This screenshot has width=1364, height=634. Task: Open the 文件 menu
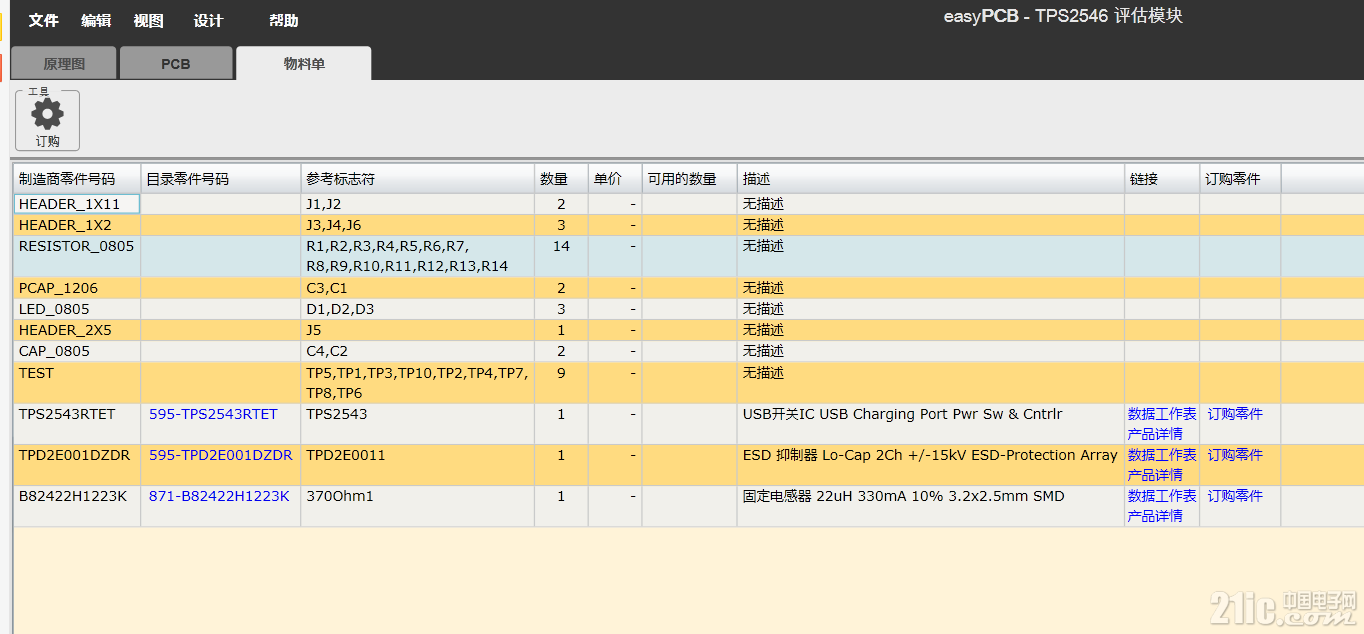click(43, 20)
